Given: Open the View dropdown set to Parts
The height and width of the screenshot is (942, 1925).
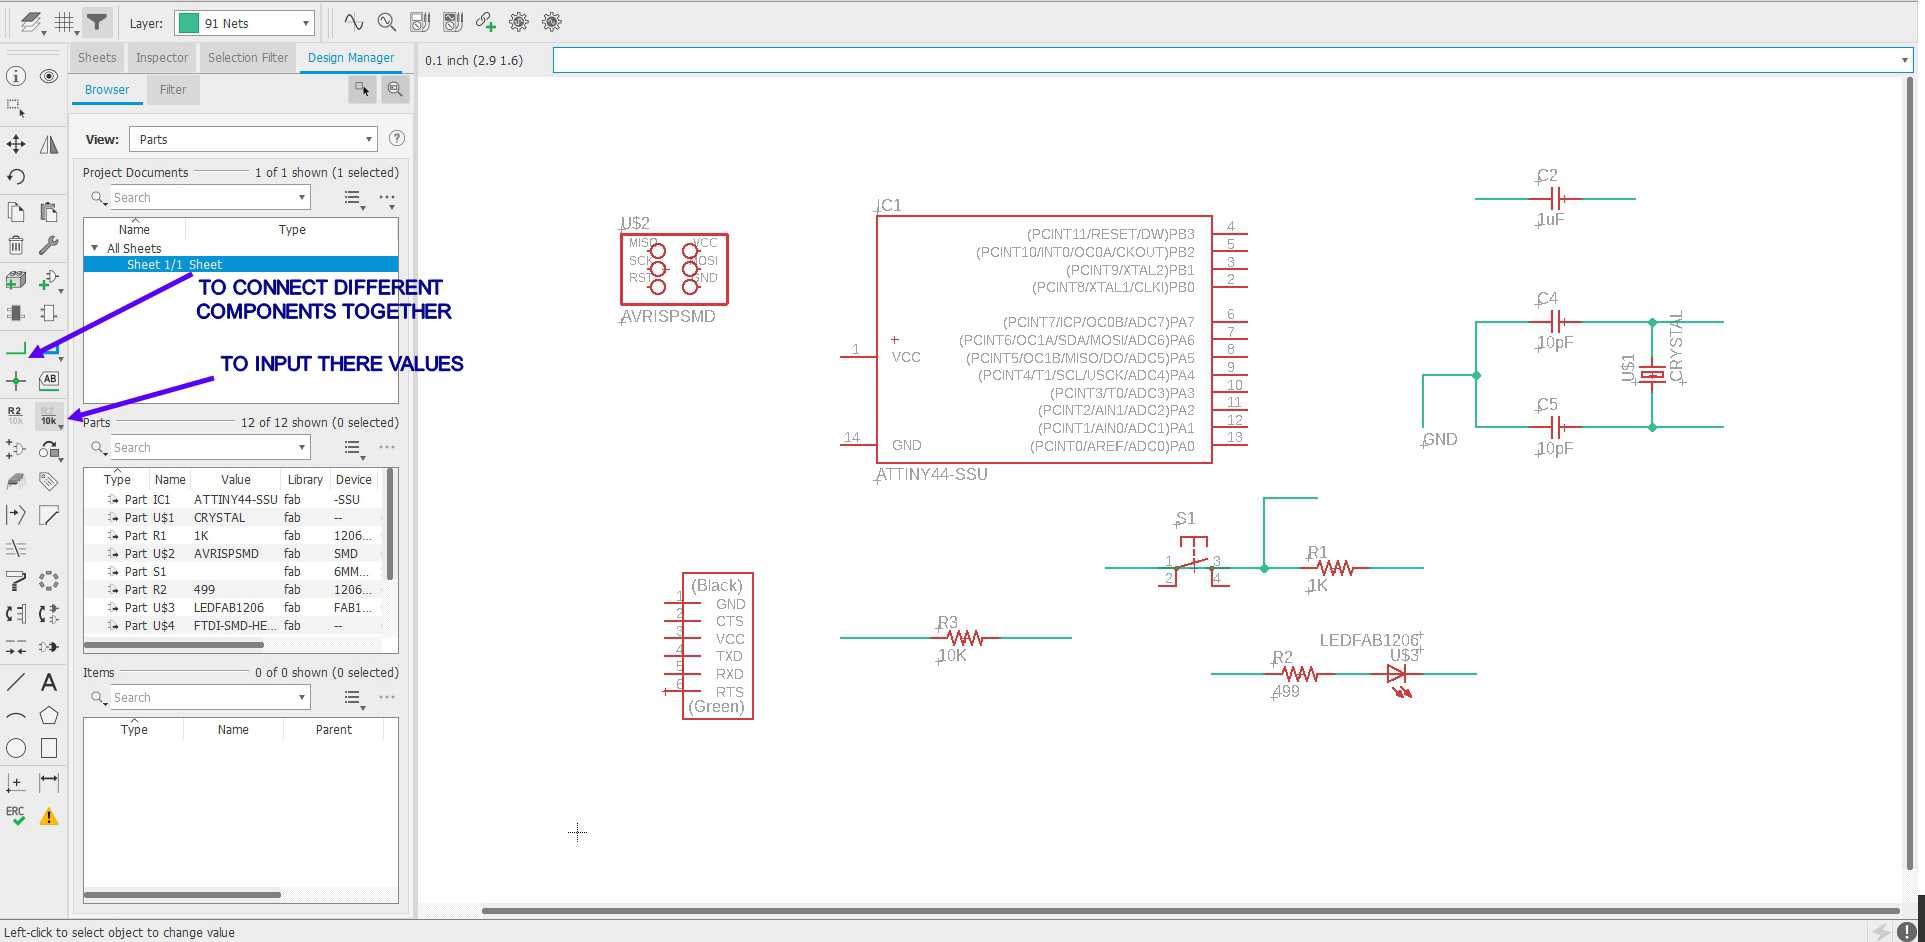Looking at the screenshot, I should [253, 139].
